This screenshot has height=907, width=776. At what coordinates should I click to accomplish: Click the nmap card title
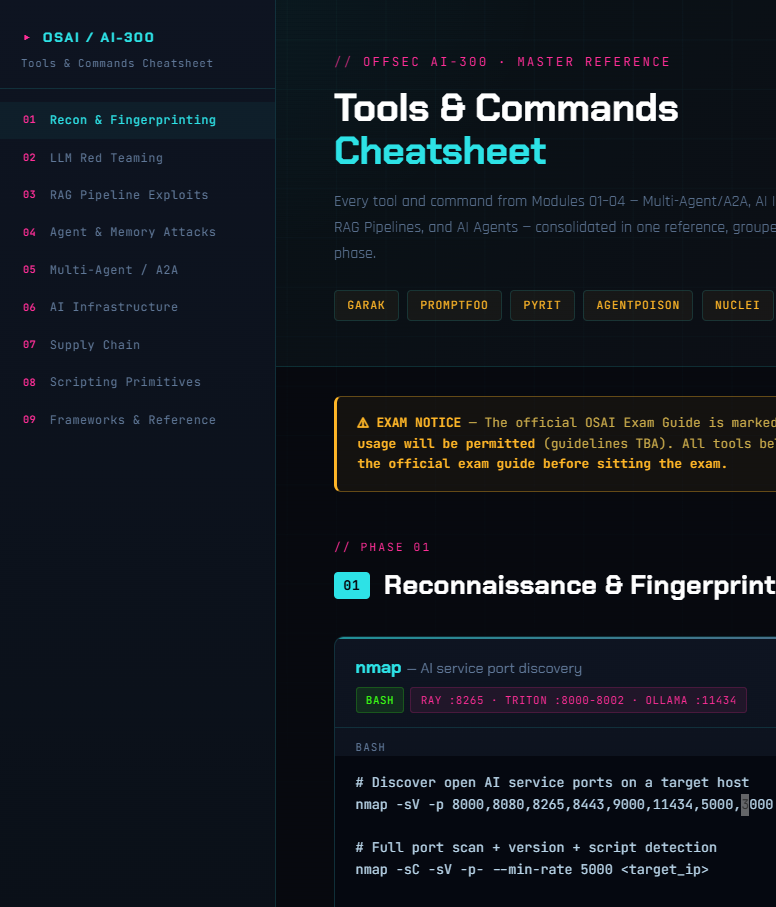(x=378, y=668)
